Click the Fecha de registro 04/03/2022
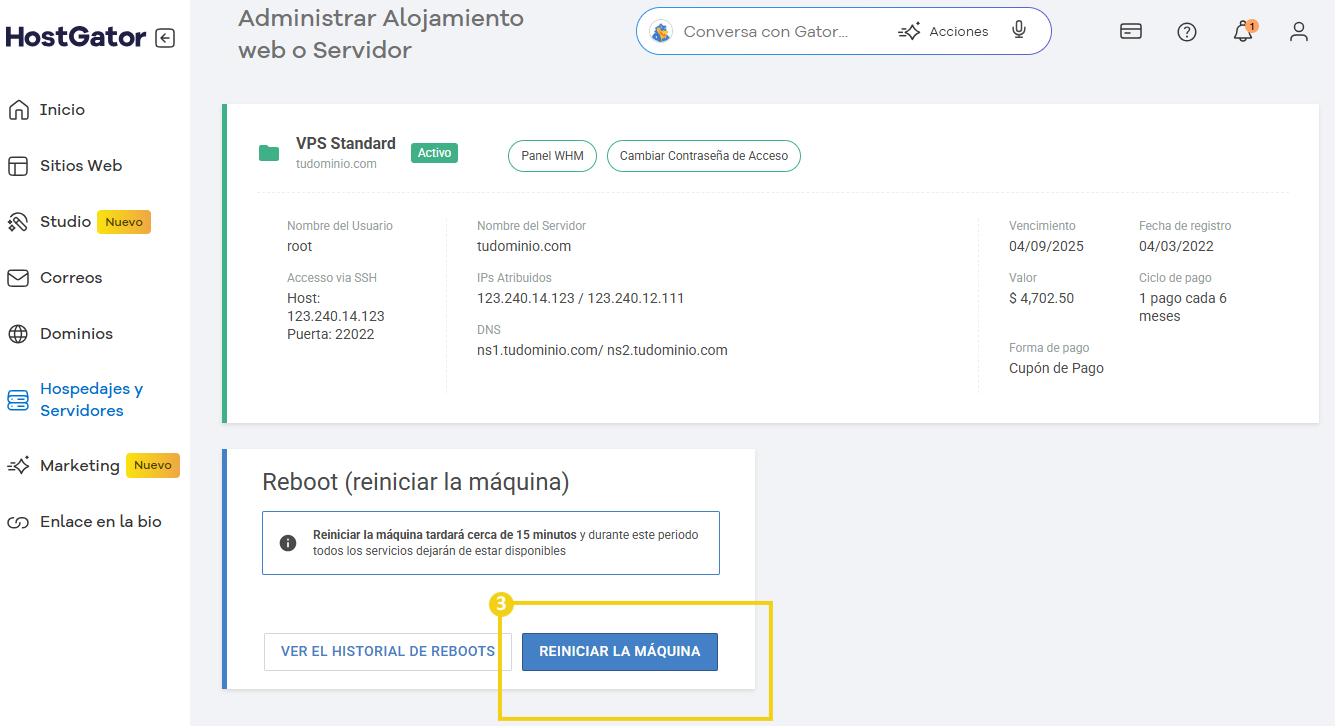Viewport: 1335px width, 726px height. coord(1176,246)
